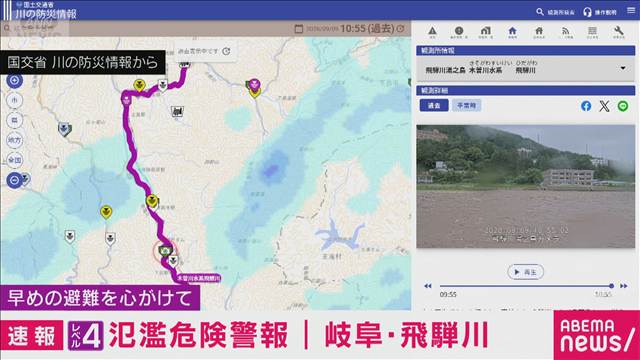Click the middle of the playback timeline

click(526, 286)
